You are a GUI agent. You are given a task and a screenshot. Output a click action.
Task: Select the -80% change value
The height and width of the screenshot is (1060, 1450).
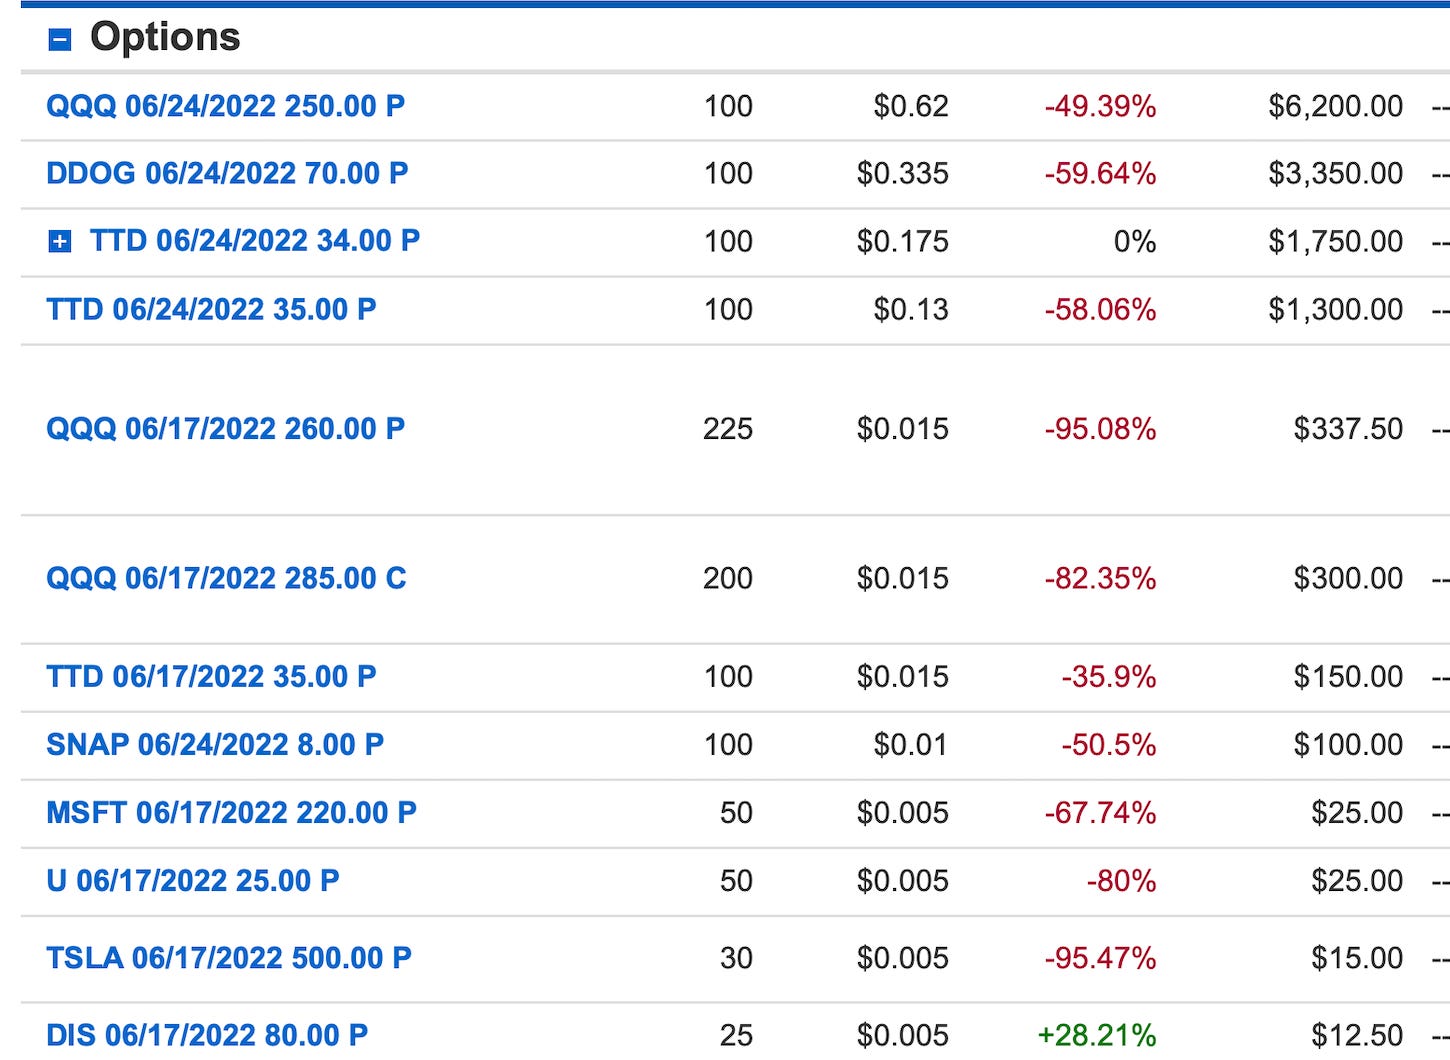[x=1121, y=880]
